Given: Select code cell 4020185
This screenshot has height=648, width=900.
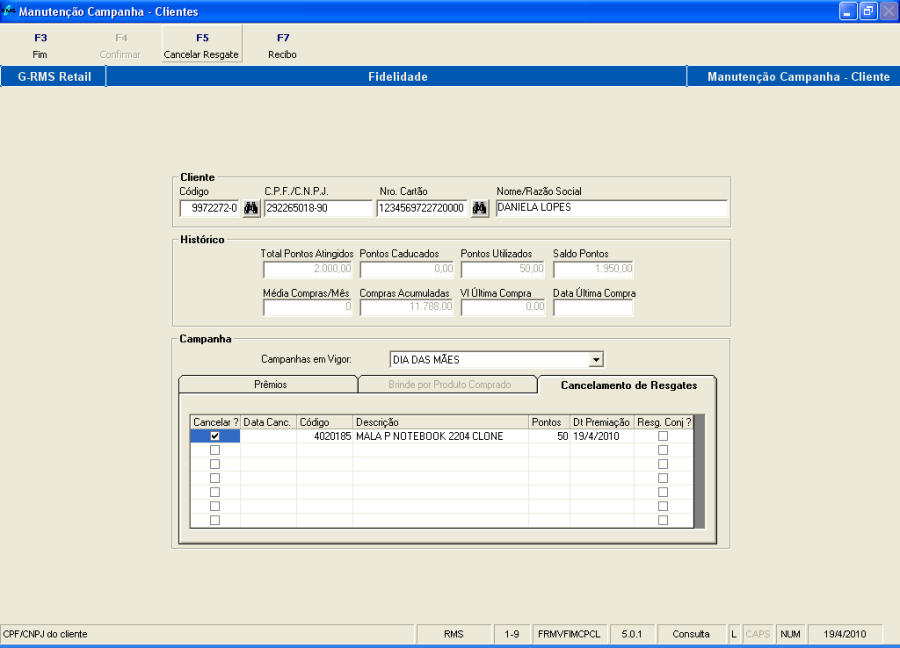Looking at the screenshot, I should tap(325, 436).
